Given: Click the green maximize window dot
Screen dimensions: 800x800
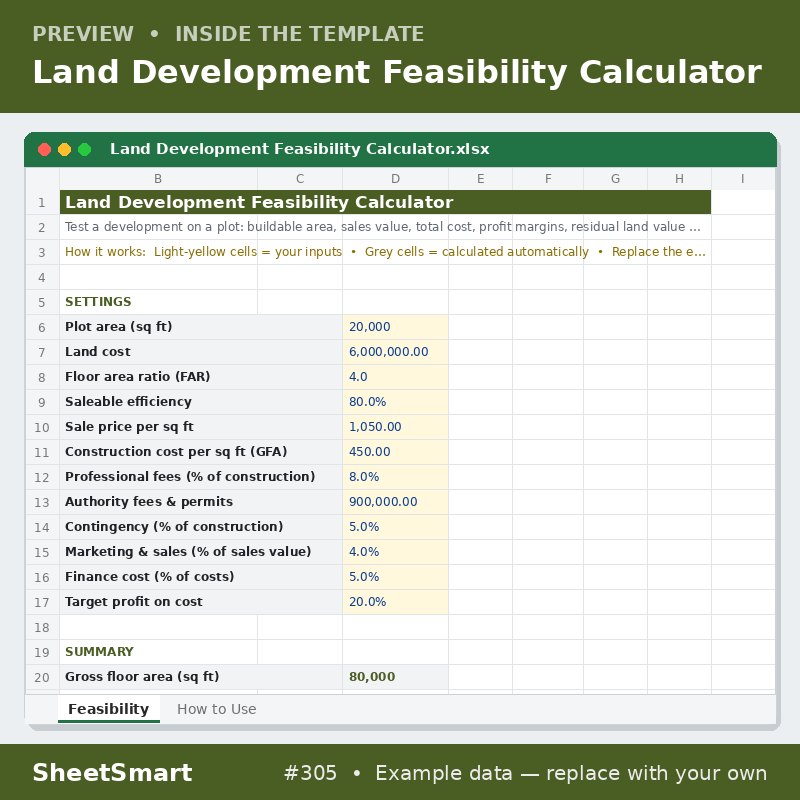Looking at the screenshot, I should coord(85,149).
